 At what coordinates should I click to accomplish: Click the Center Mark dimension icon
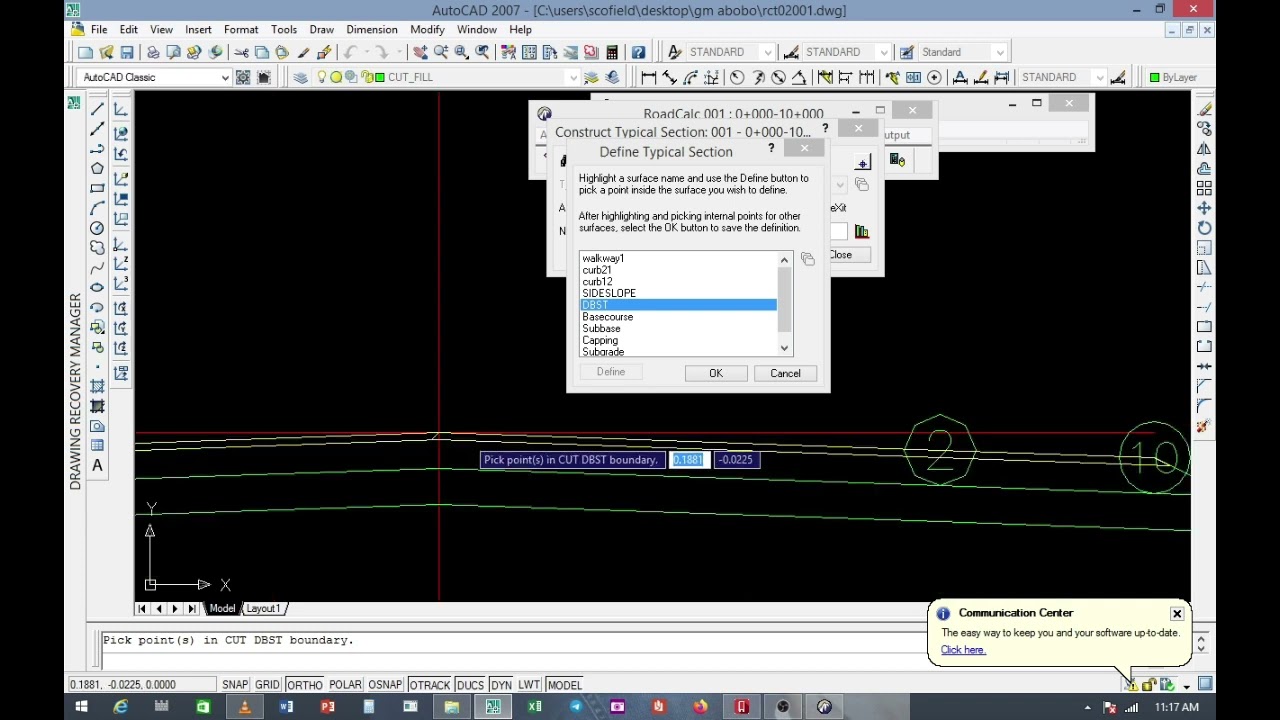[x=934, y=77]
